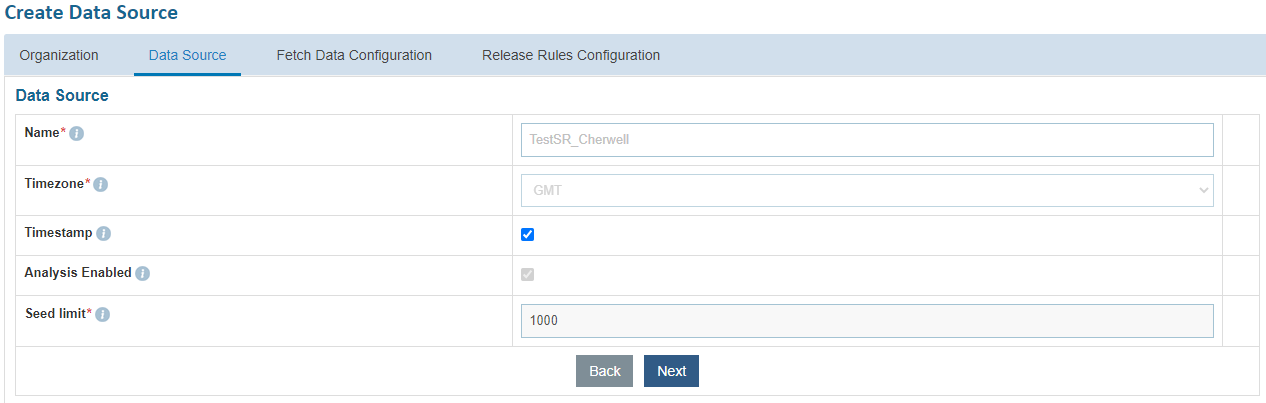The image size is (1266, 403).
Task: Toggle the Analysis Enabled checkbox
Action: click(x=528, y=275)
